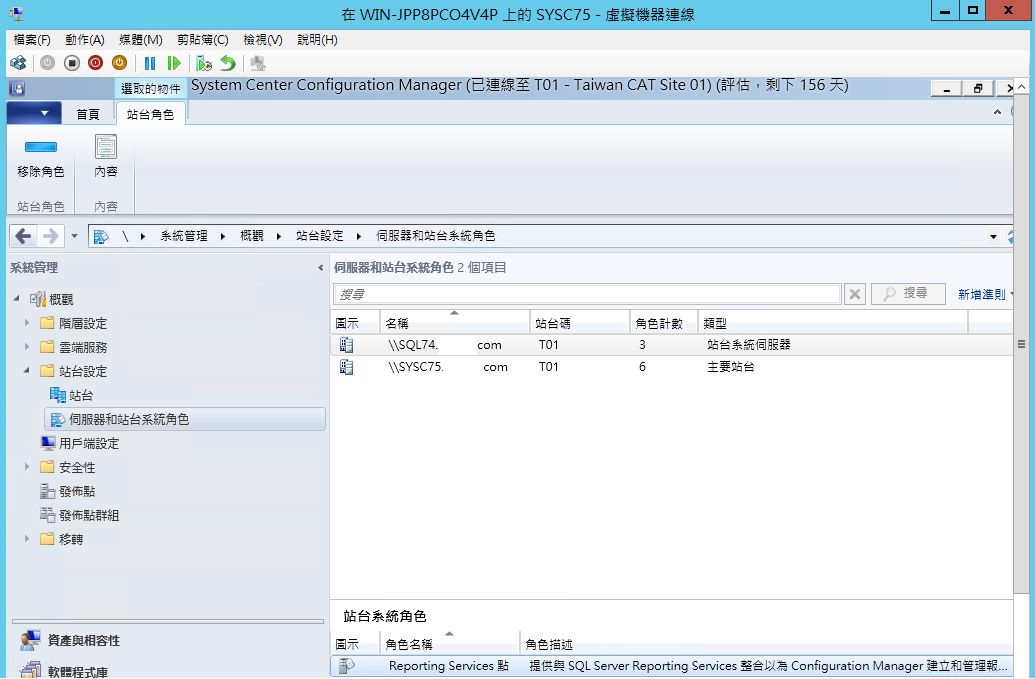
Task: Expand the 移轉 folder
Action: coord(26,538)
